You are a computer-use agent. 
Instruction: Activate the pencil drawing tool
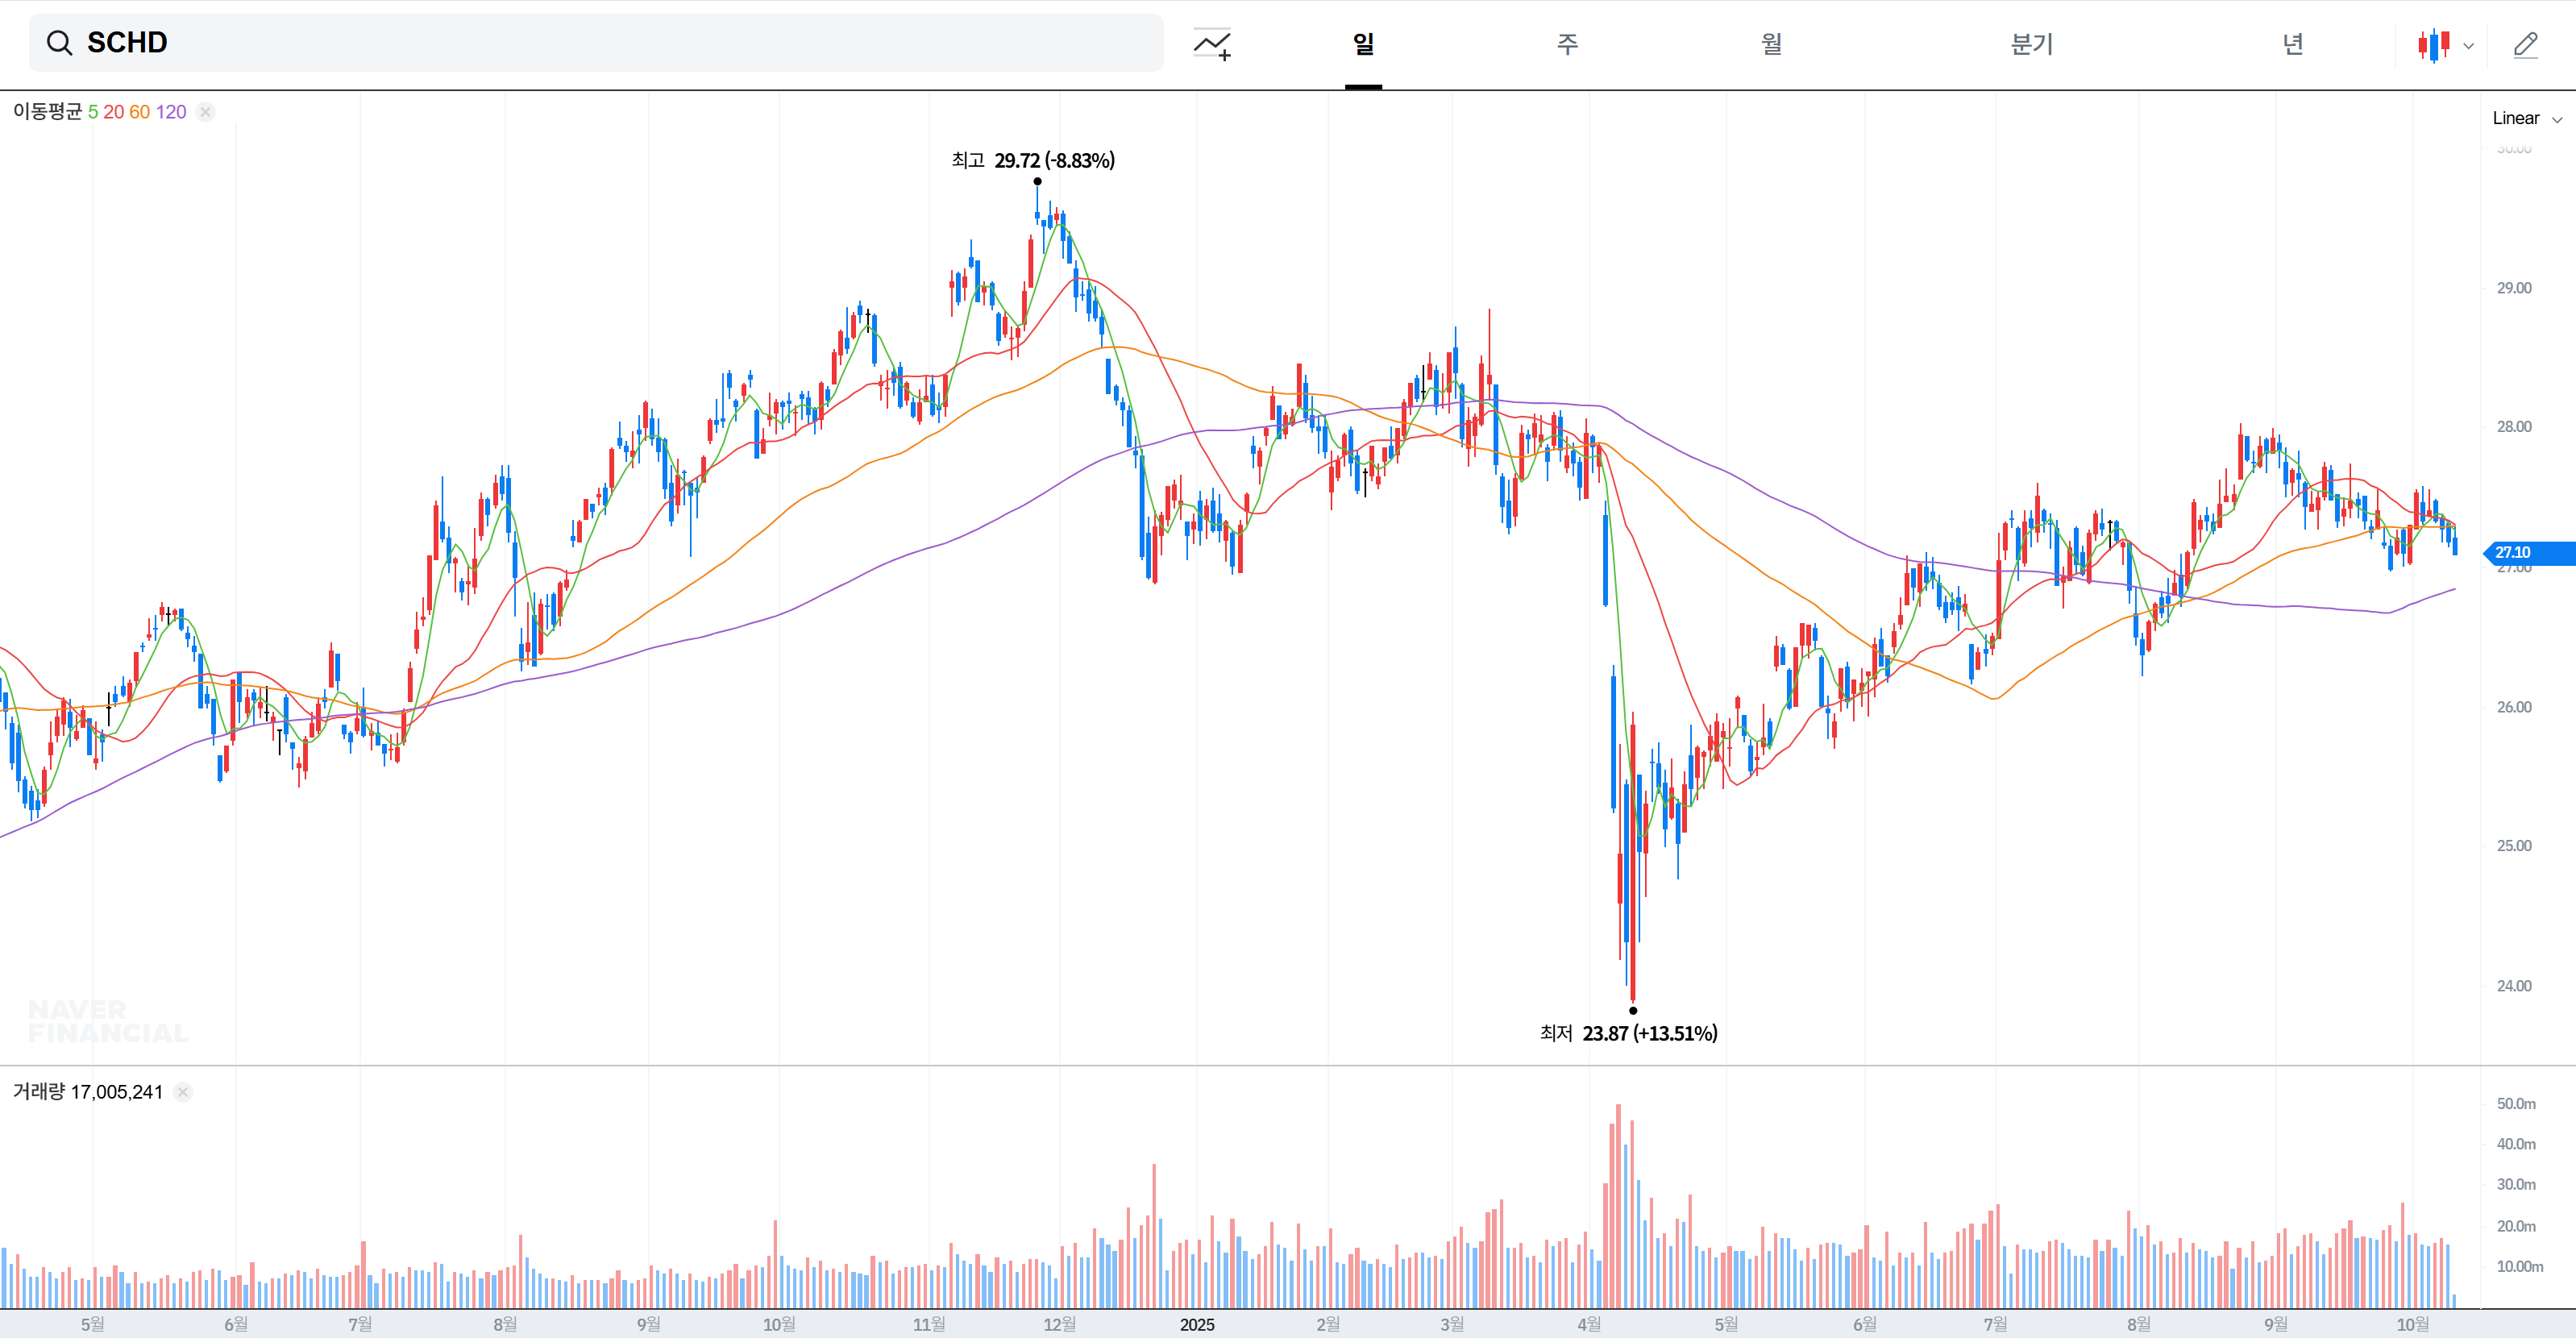pos(2525,44)
